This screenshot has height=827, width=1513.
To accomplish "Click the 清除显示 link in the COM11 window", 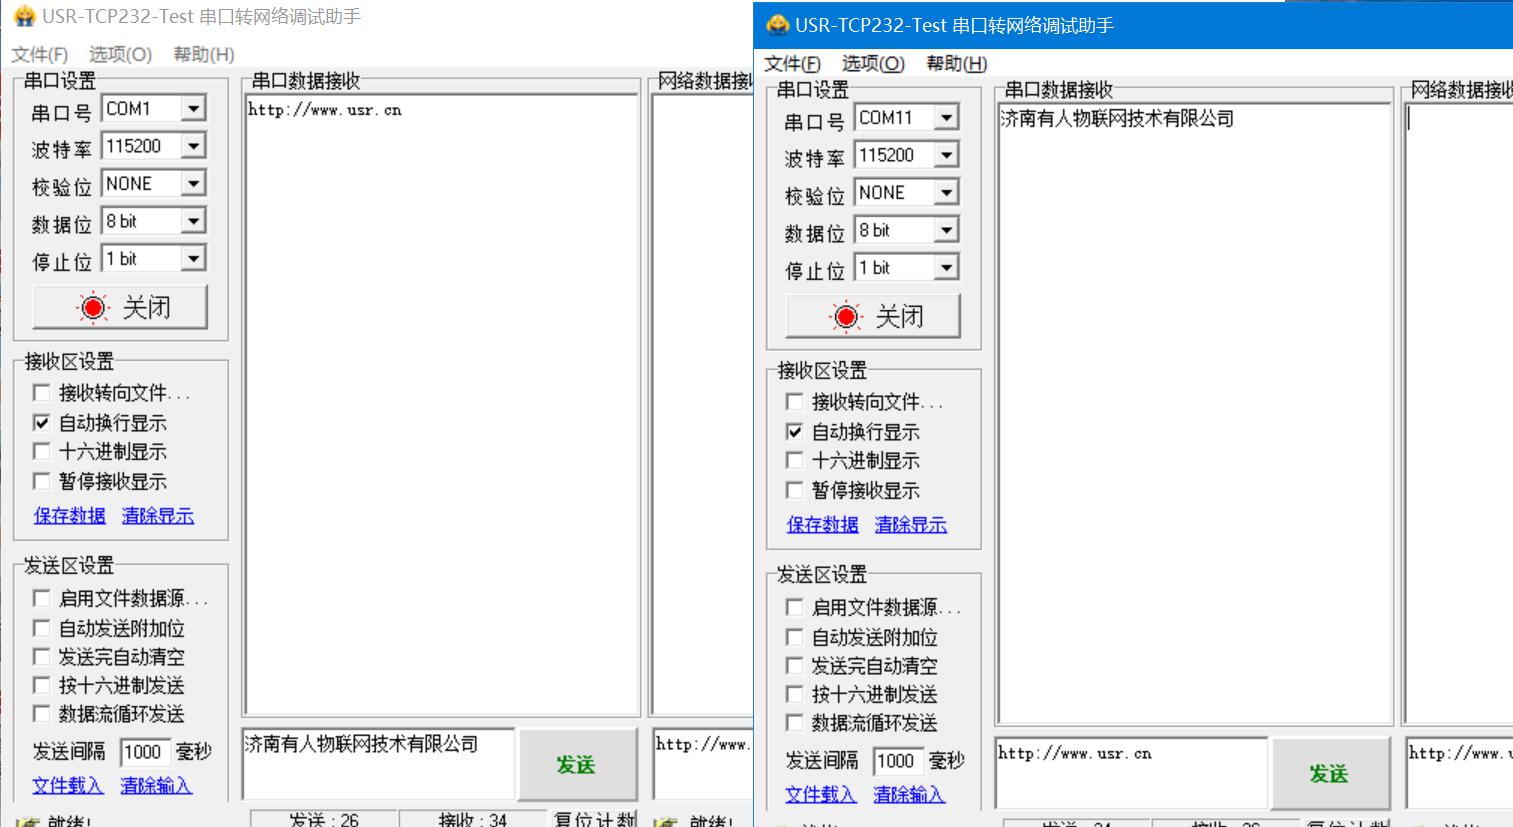I will (910, 524).
